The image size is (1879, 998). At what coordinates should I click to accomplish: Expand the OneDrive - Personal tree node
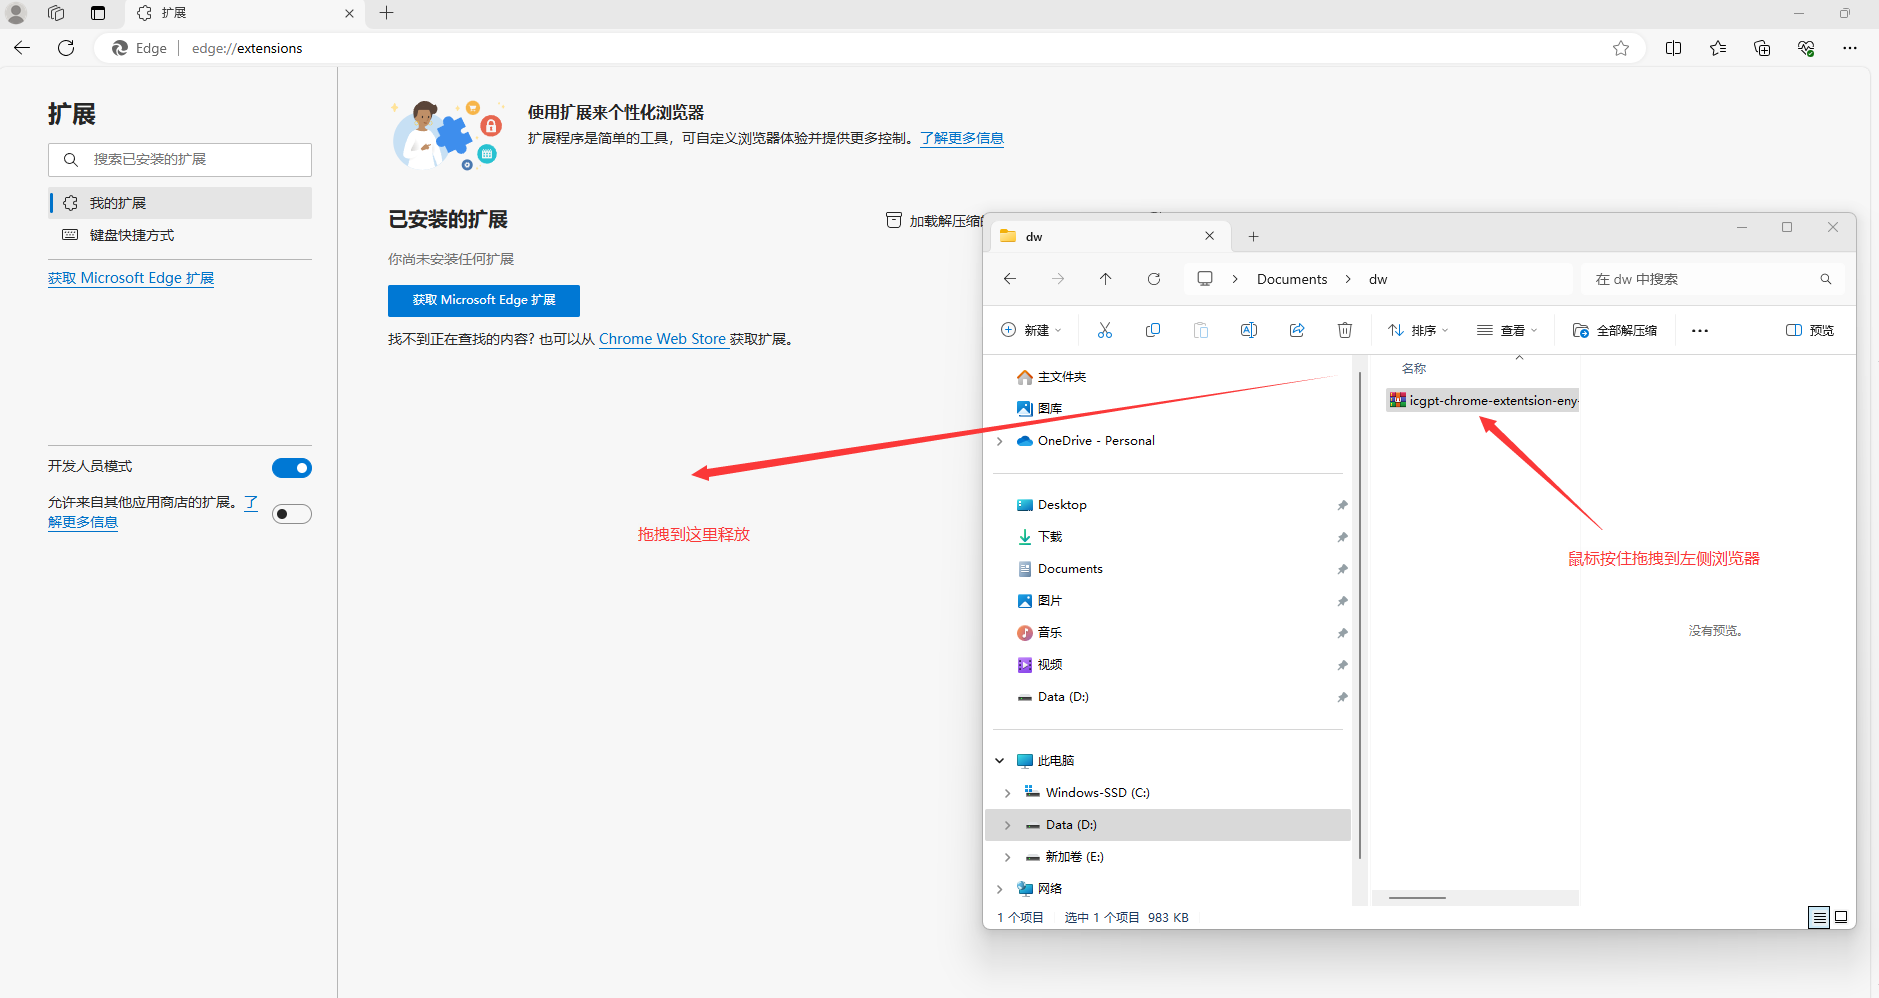[x=999, y=441]
